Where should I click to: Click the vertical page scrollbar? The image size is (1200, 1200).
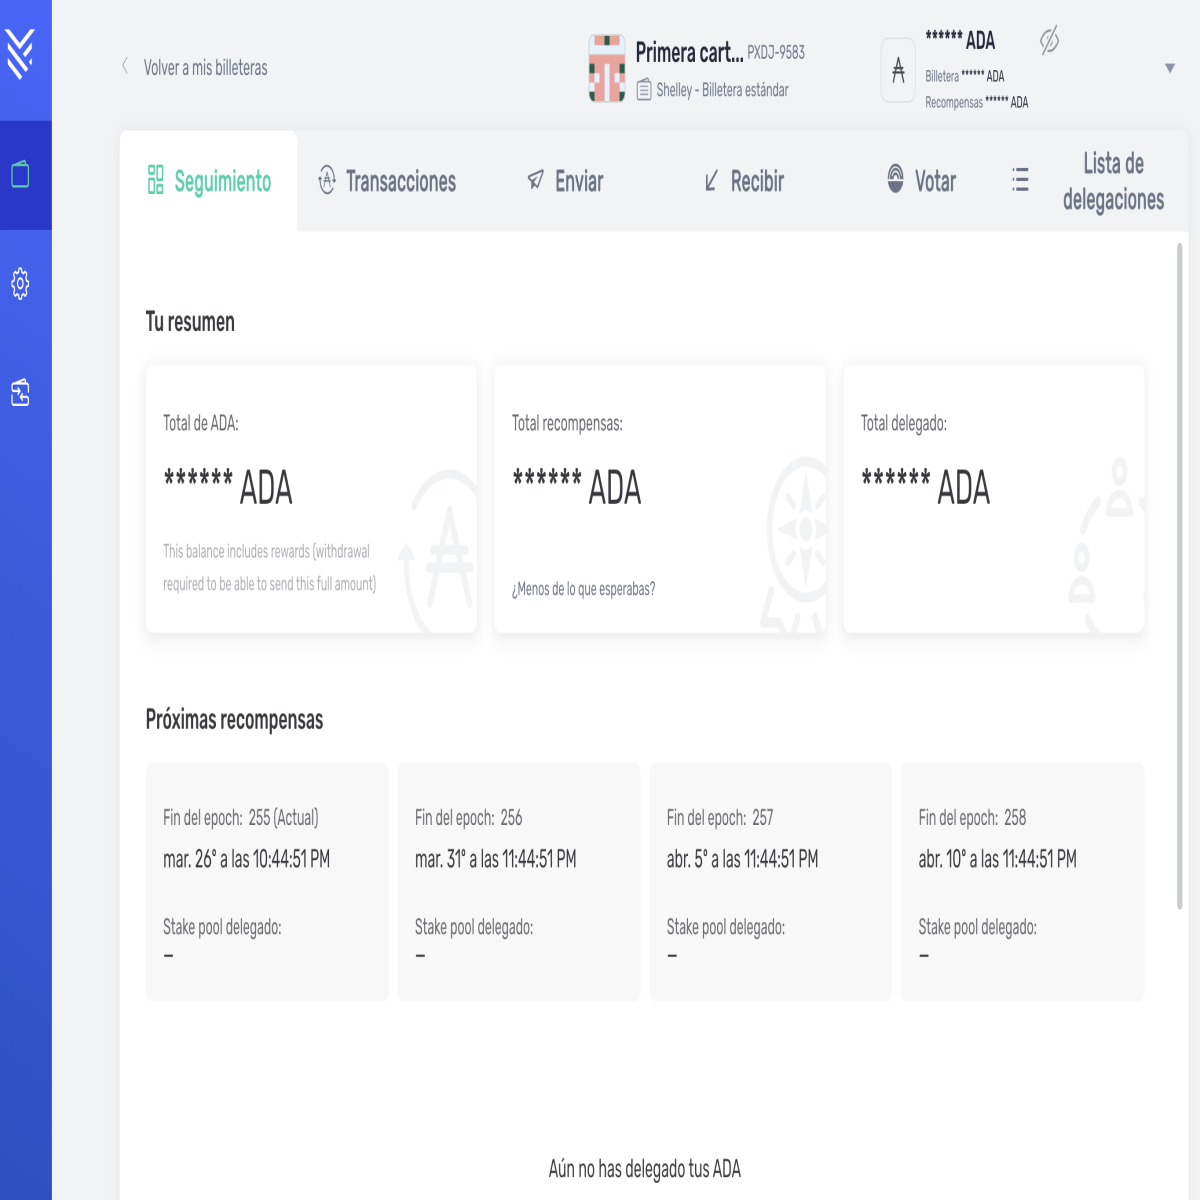(1180, 576)
